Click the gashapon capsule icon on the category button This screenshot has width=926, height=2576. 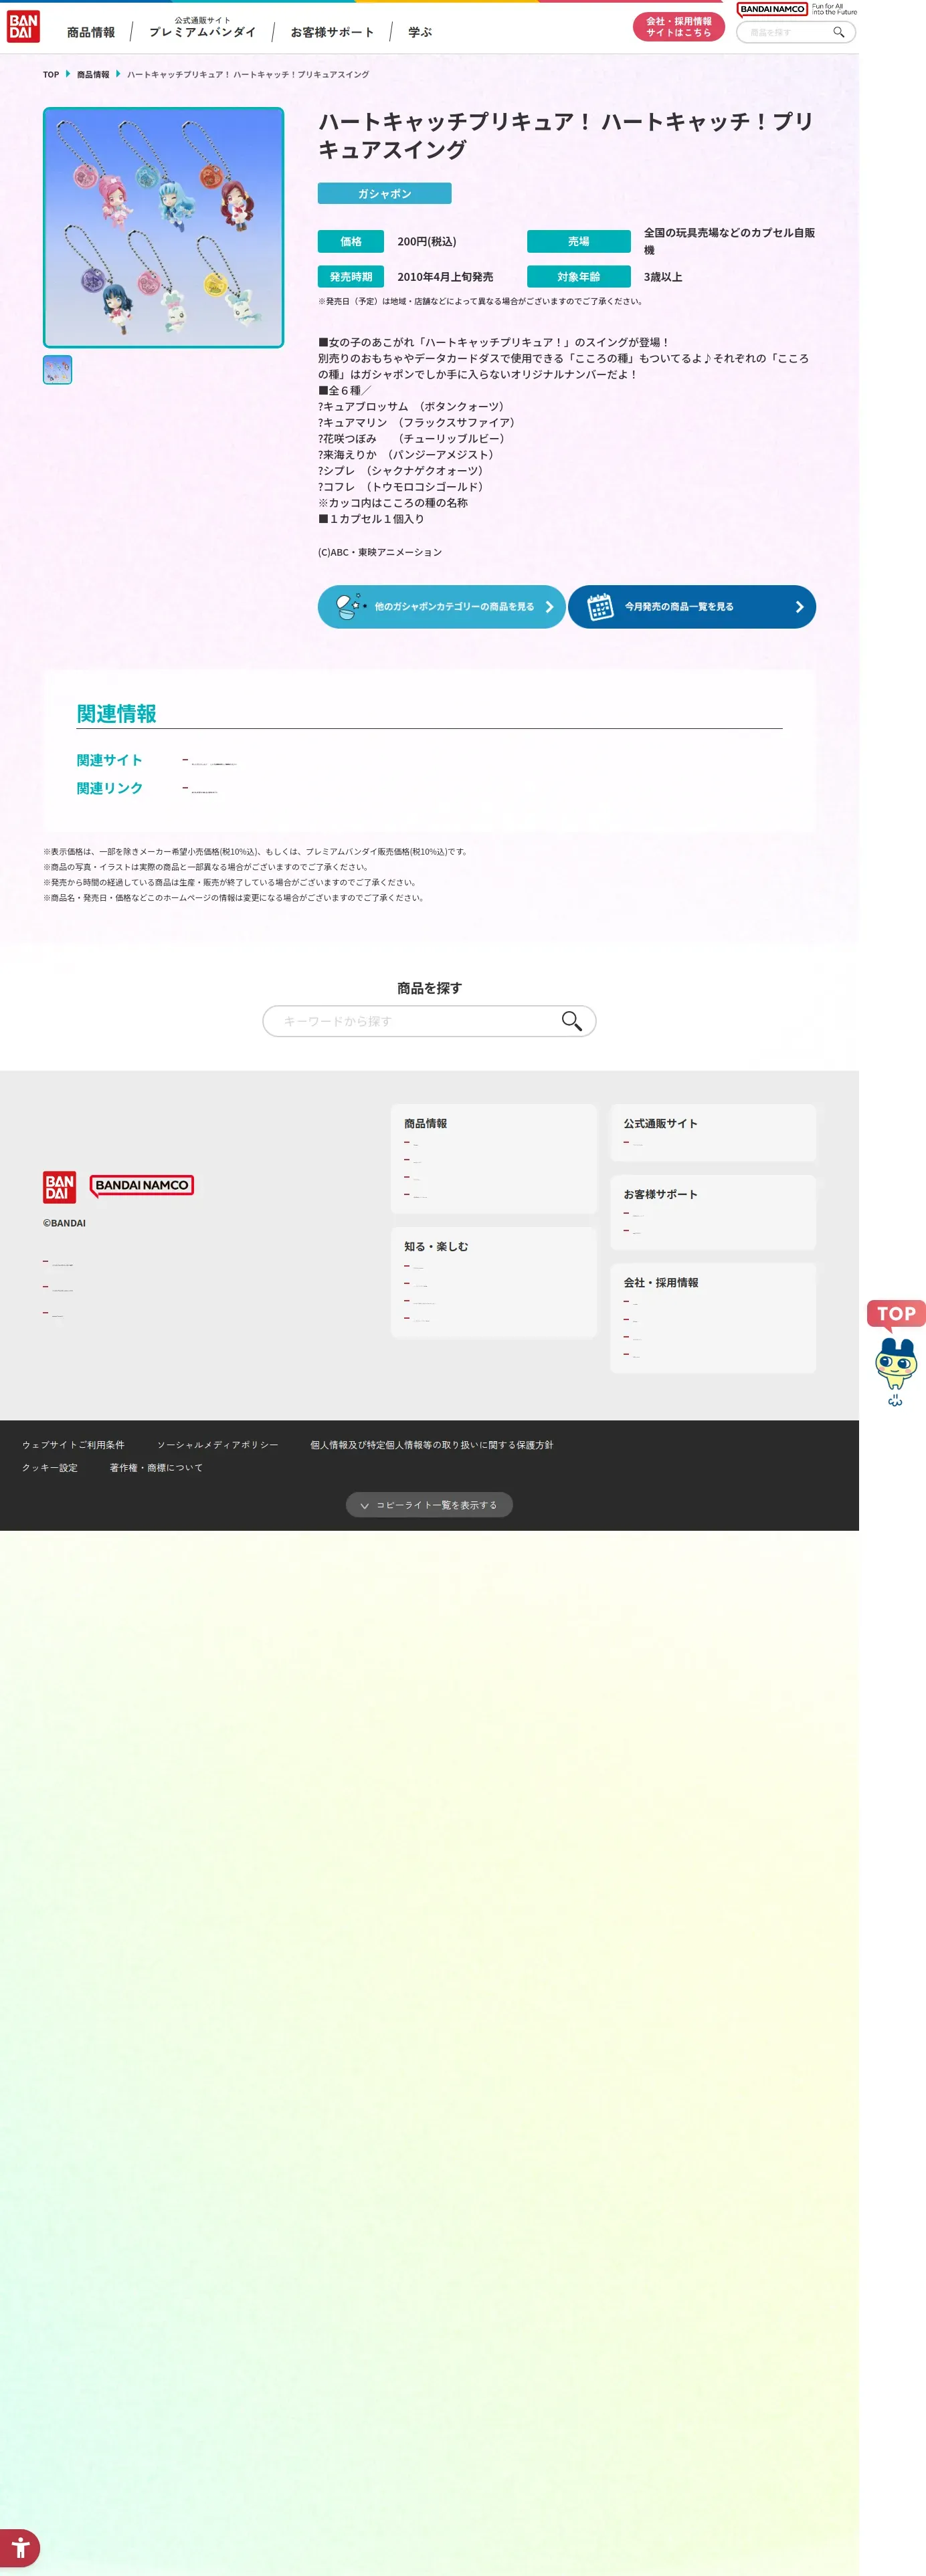pyautogui.click(x=350, y=606)
